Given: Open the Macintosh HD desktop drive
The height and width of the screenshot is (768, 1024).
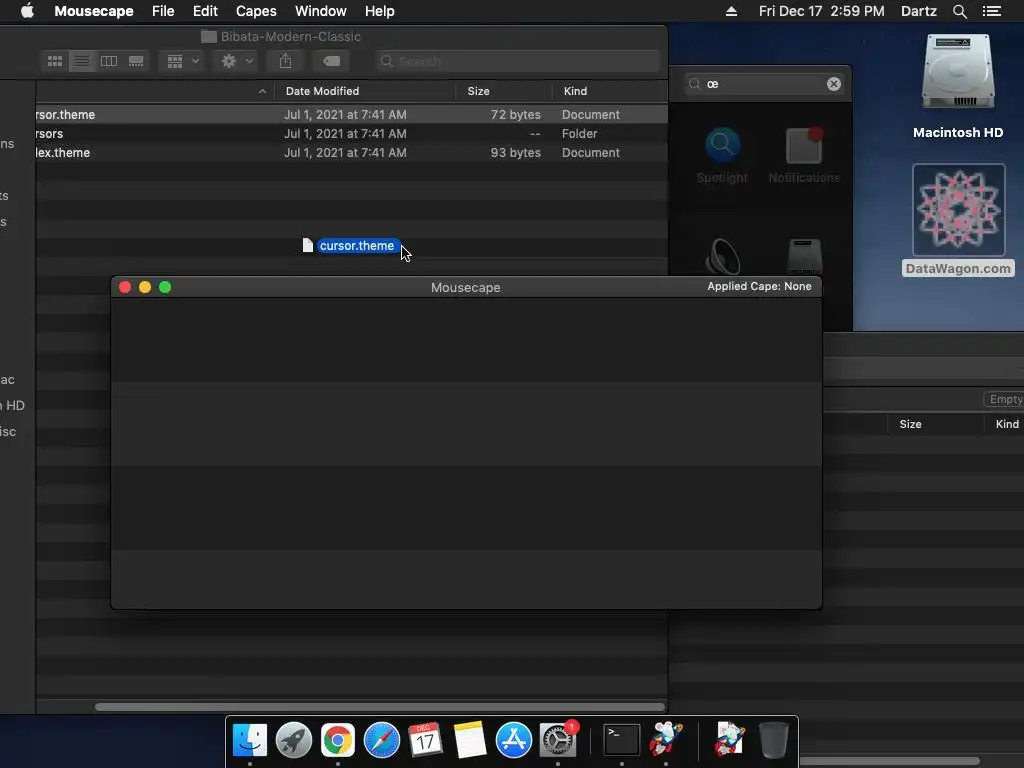Looking at the screenshot, I should 957,87.
